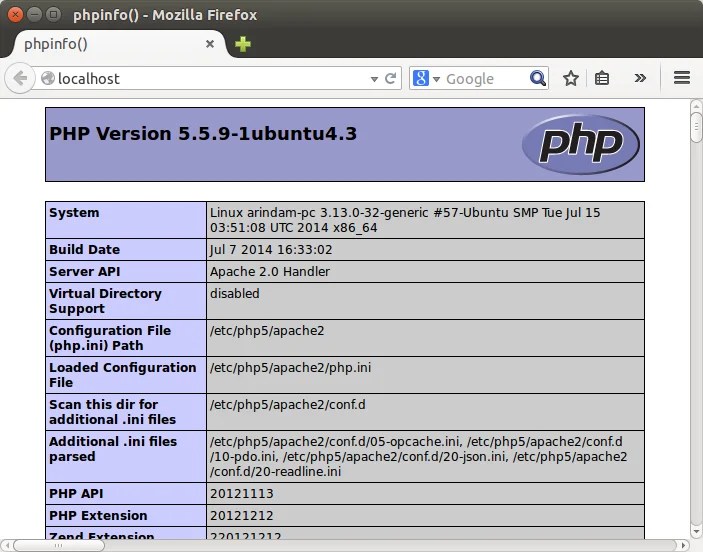Click the Apache 2.0 Handler value

click(270, 272)
